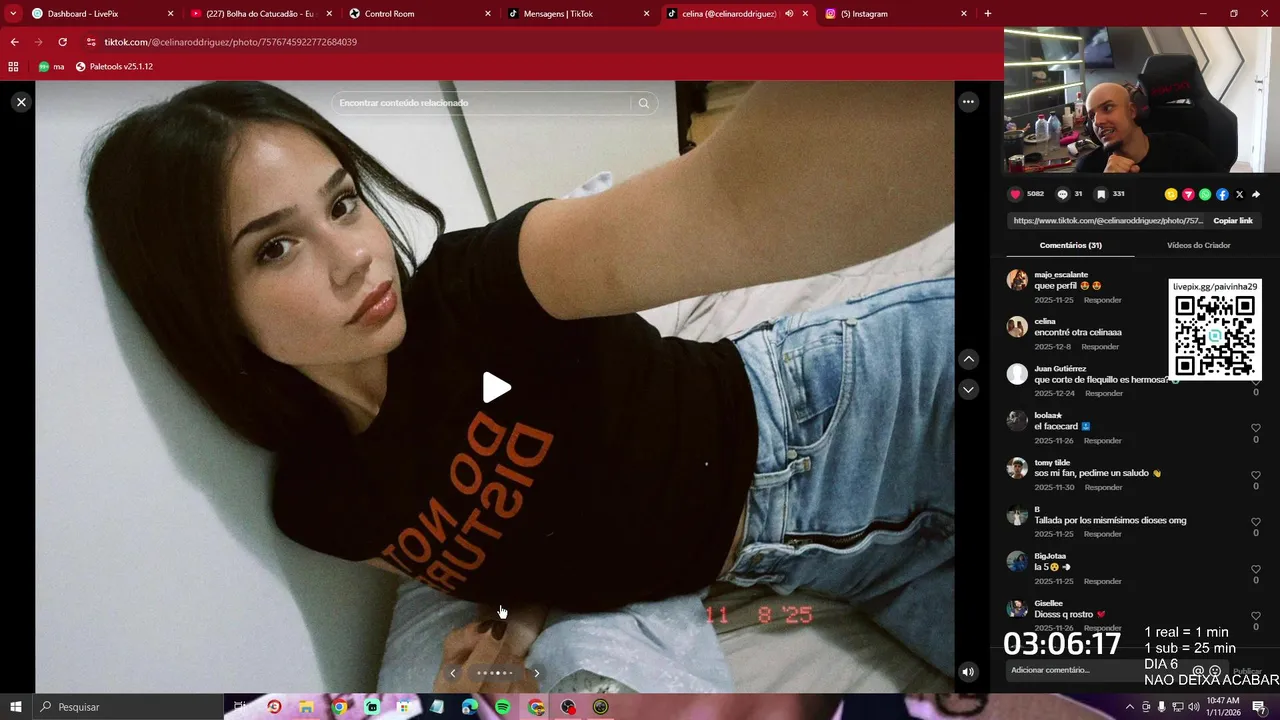Open the Paletools v25.1.12 bookmark
Viewport: 1280px width, 720px height.
(x=114, y=67)
